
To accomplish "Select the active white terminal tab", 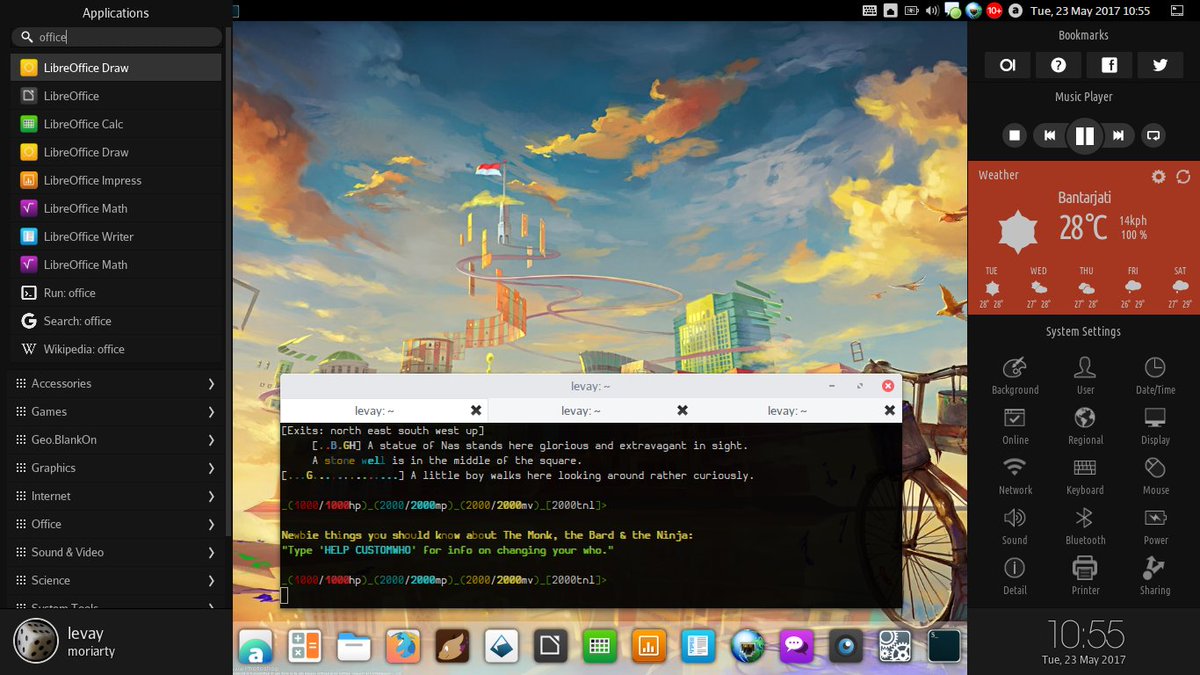I will pos(384,410).
